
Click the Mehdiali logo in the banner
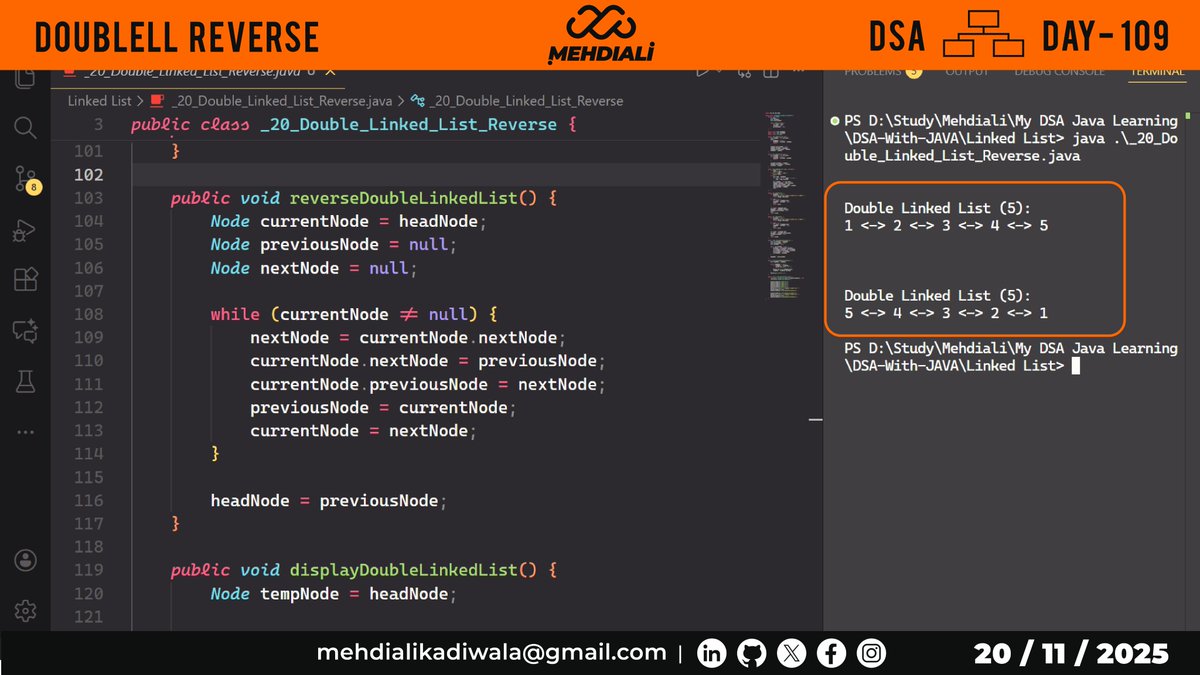(600, 35)
